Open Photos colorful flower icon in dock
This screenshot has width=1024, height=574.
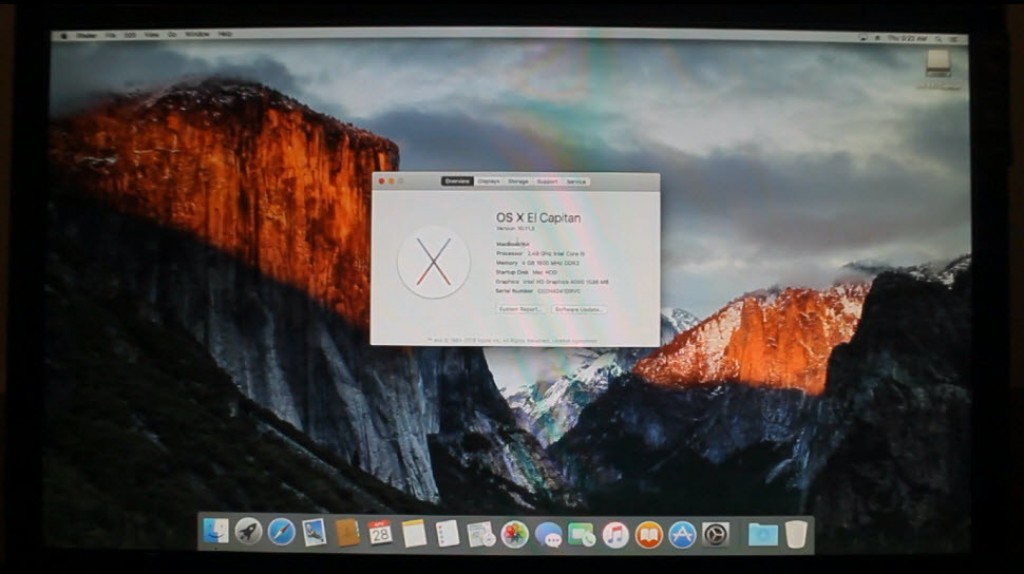point(515,535)
